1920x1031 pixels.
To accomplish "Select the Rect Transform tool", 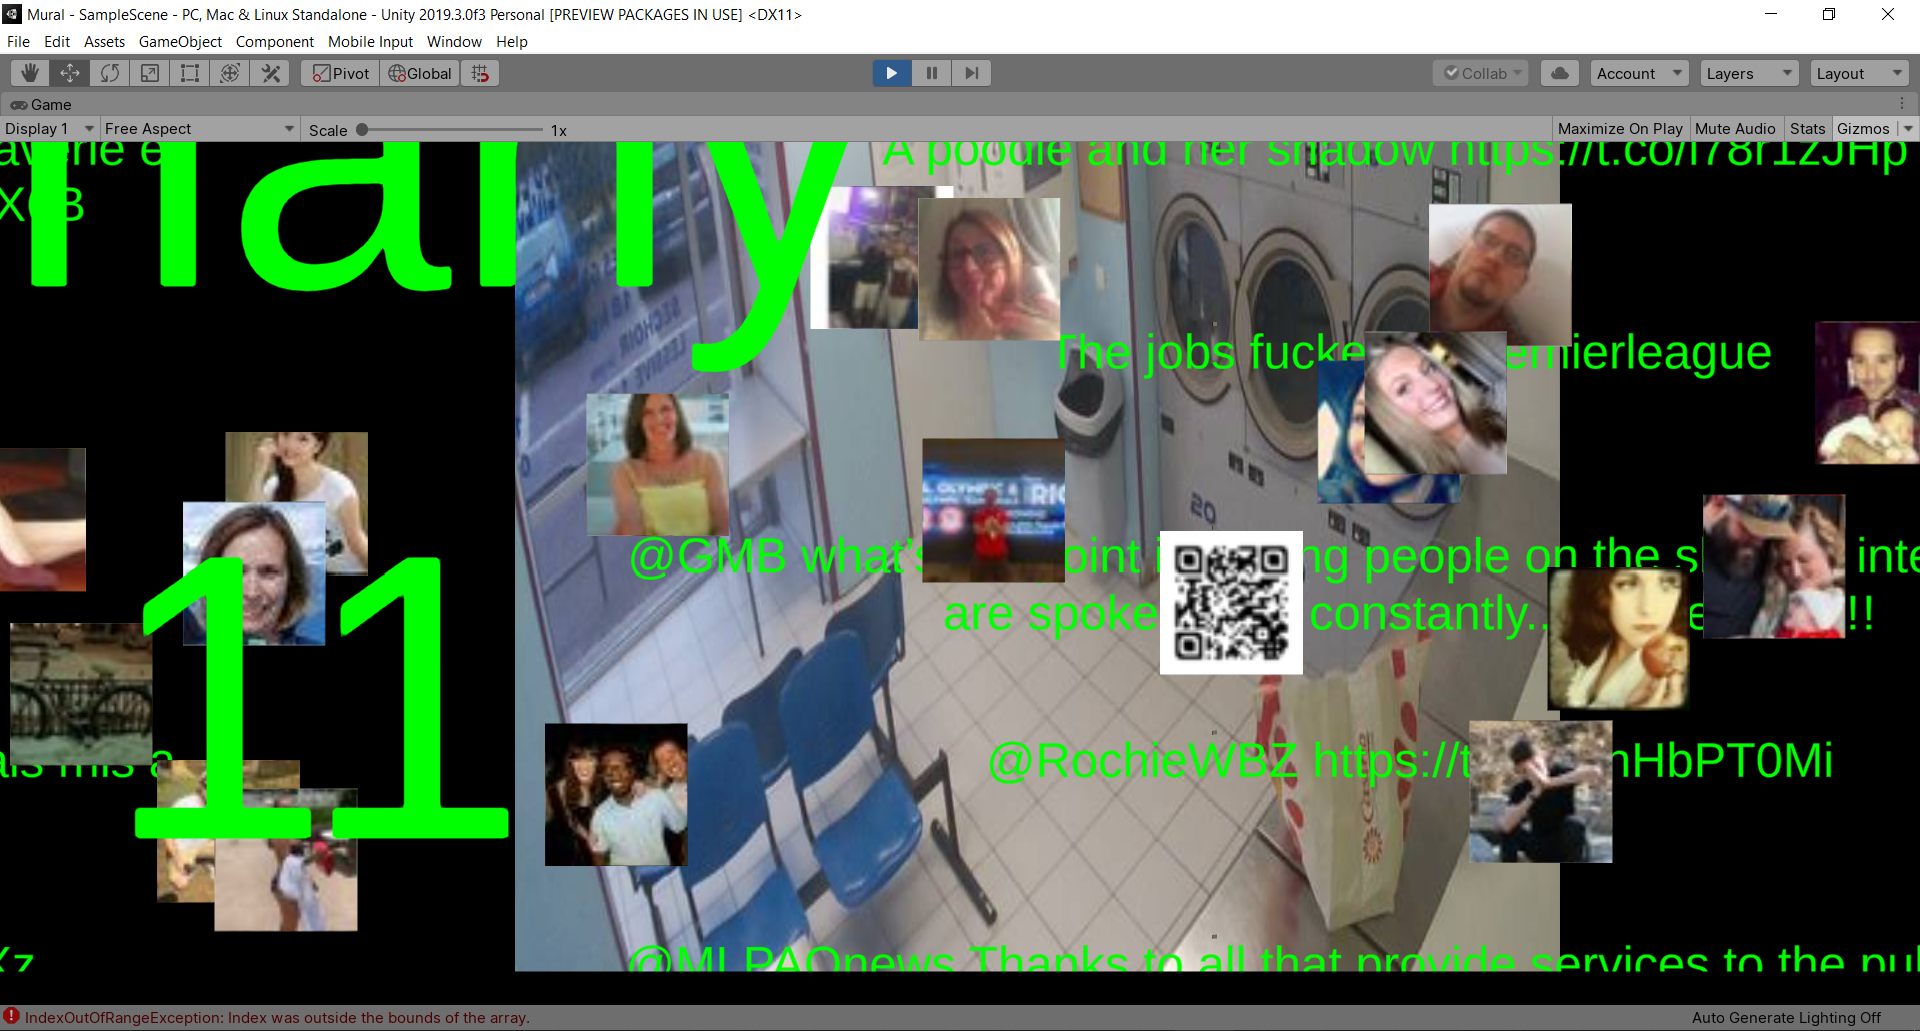I will pyautogui.click(x=190, y=73).
